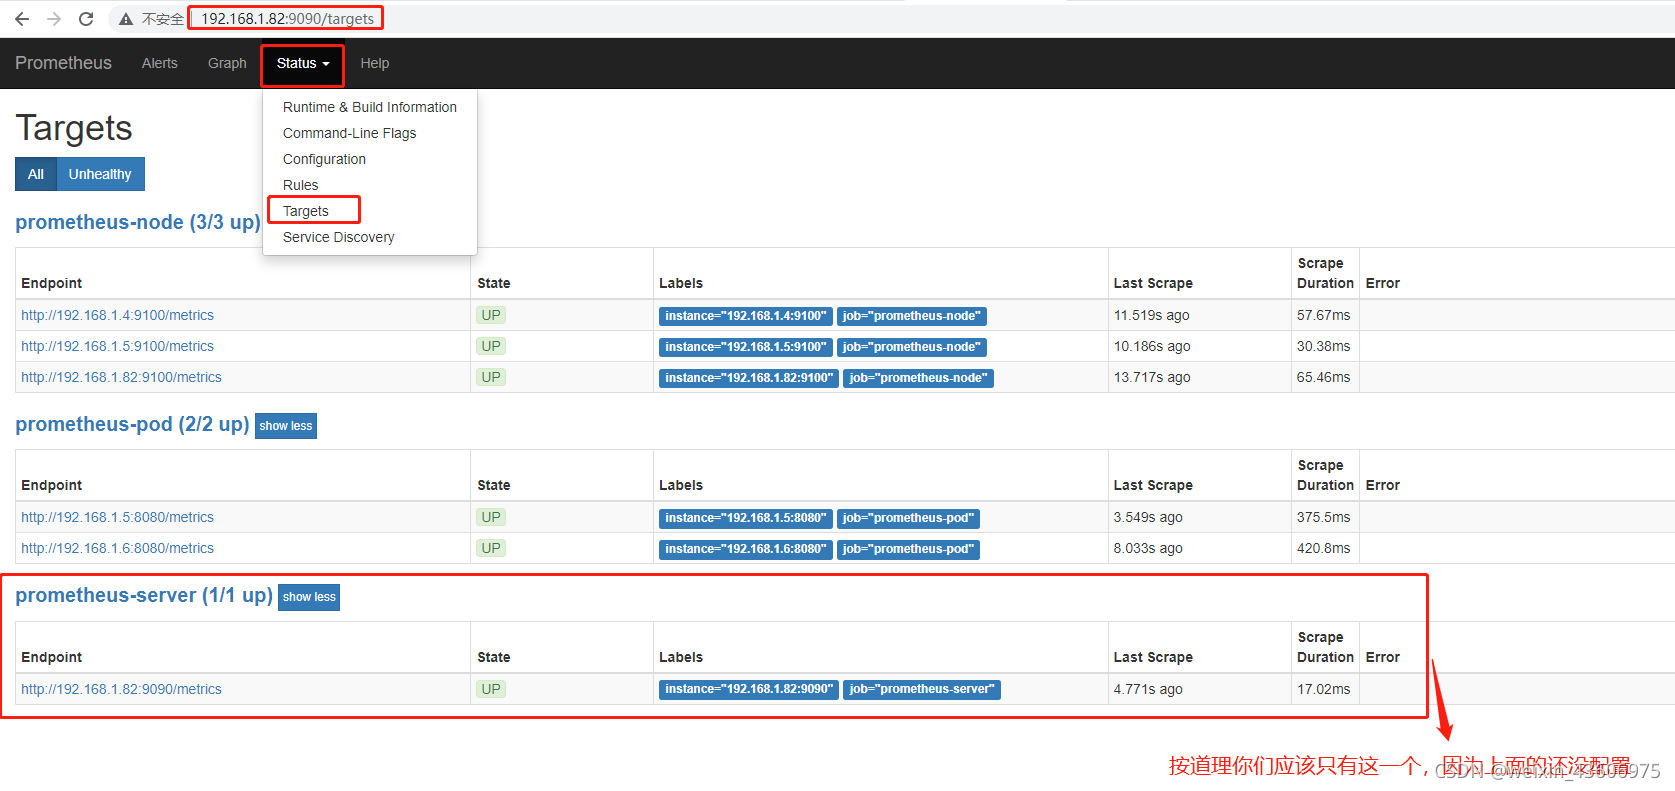Click job="prometheus-pod" label in 192.168.1.5:8080 row

pyautogui.click(x=908, y=518)
